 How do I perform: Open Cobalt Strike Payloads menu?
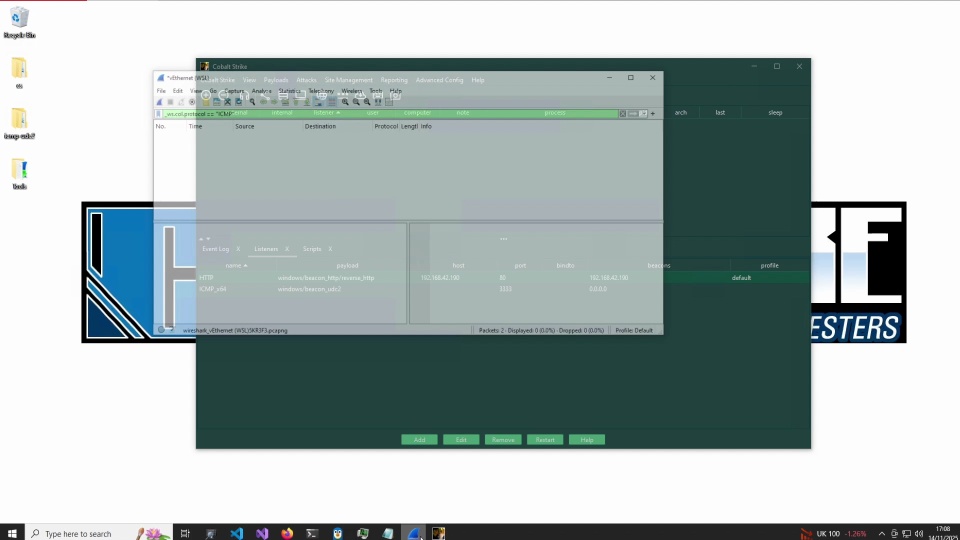[276, 80]
